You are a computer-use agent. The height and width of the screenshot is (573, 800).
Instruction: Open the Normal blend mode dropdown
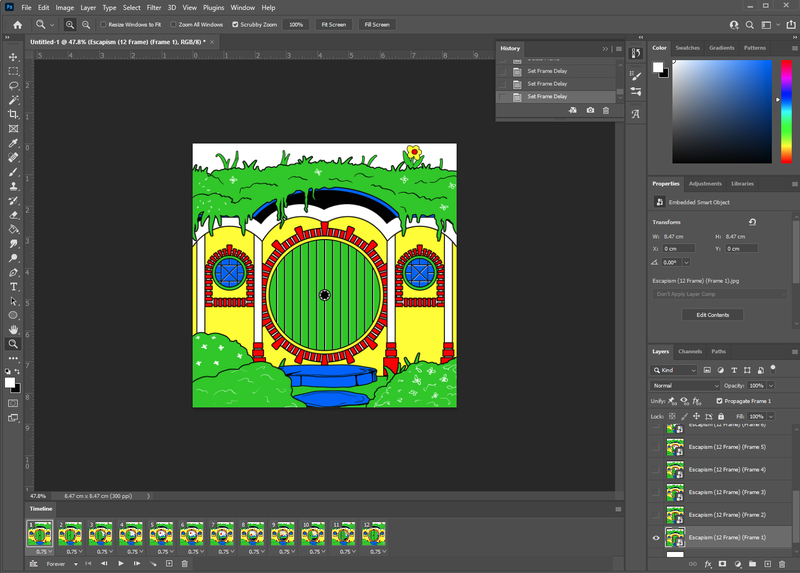click(685, 385)
